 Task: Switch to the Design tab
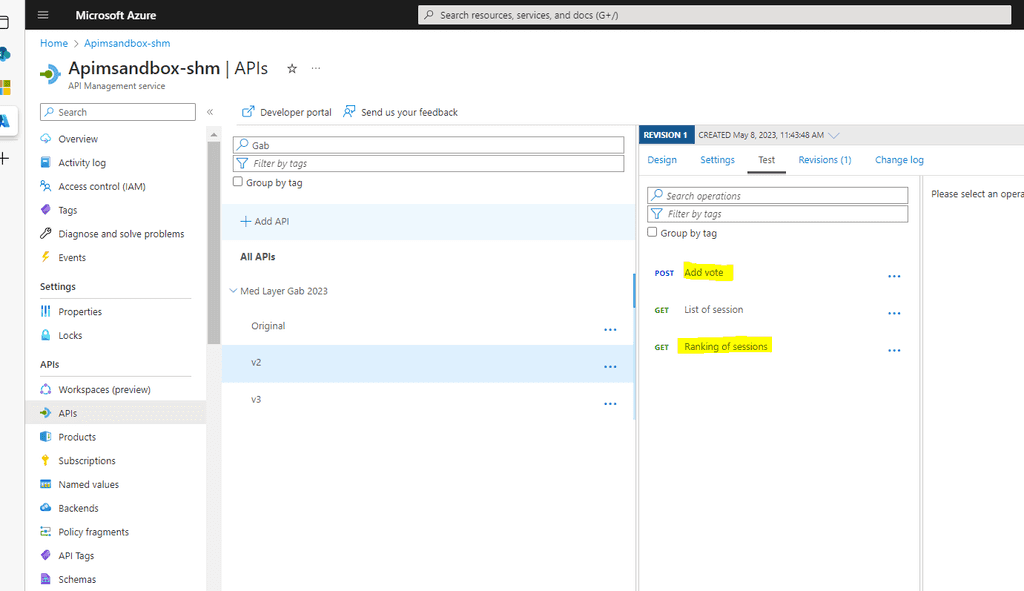pos(662,160)
